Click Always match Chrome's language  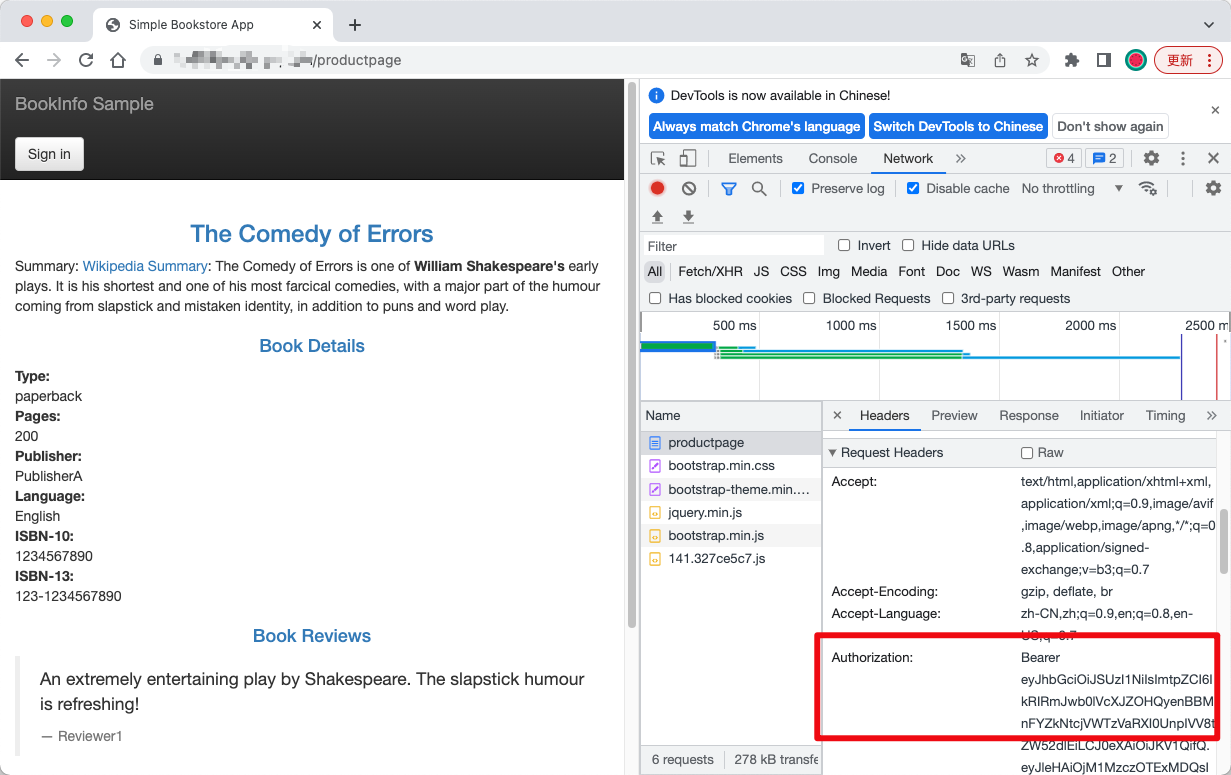[756, 126]
